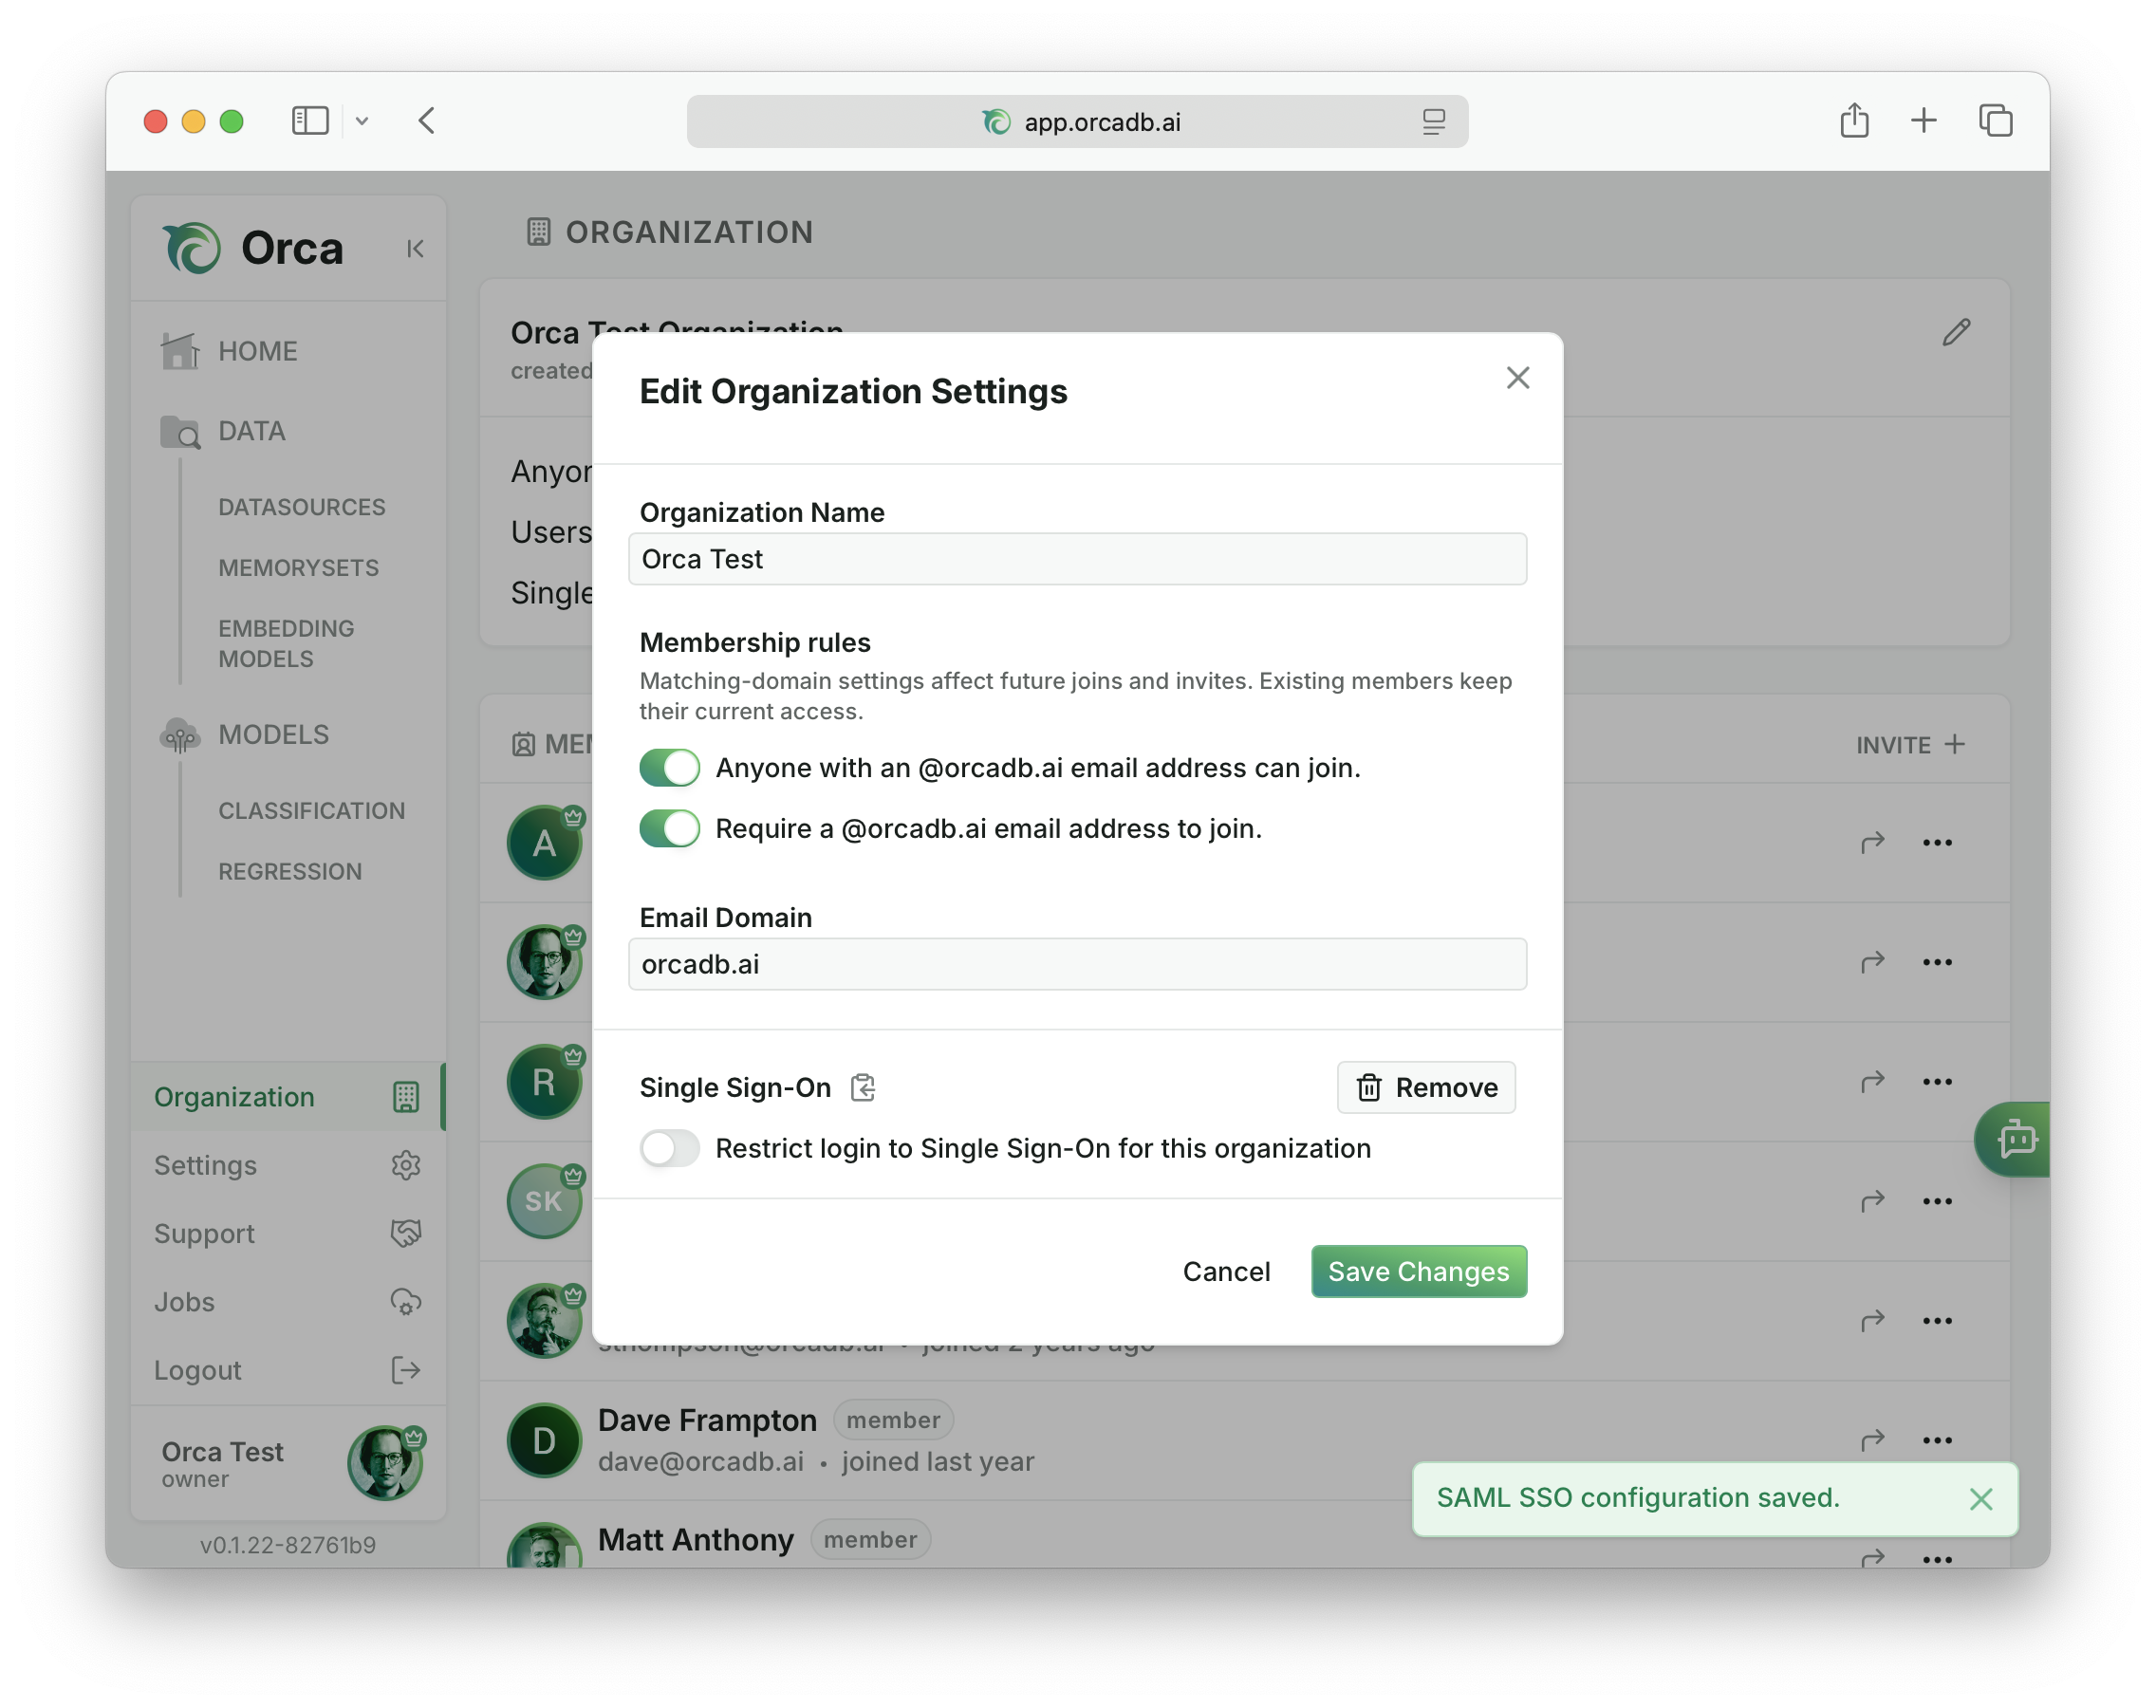Enable restrict login to Single Sign-On
Viewport: 2156px width, 1708px height.
[x=669, y=1148]
